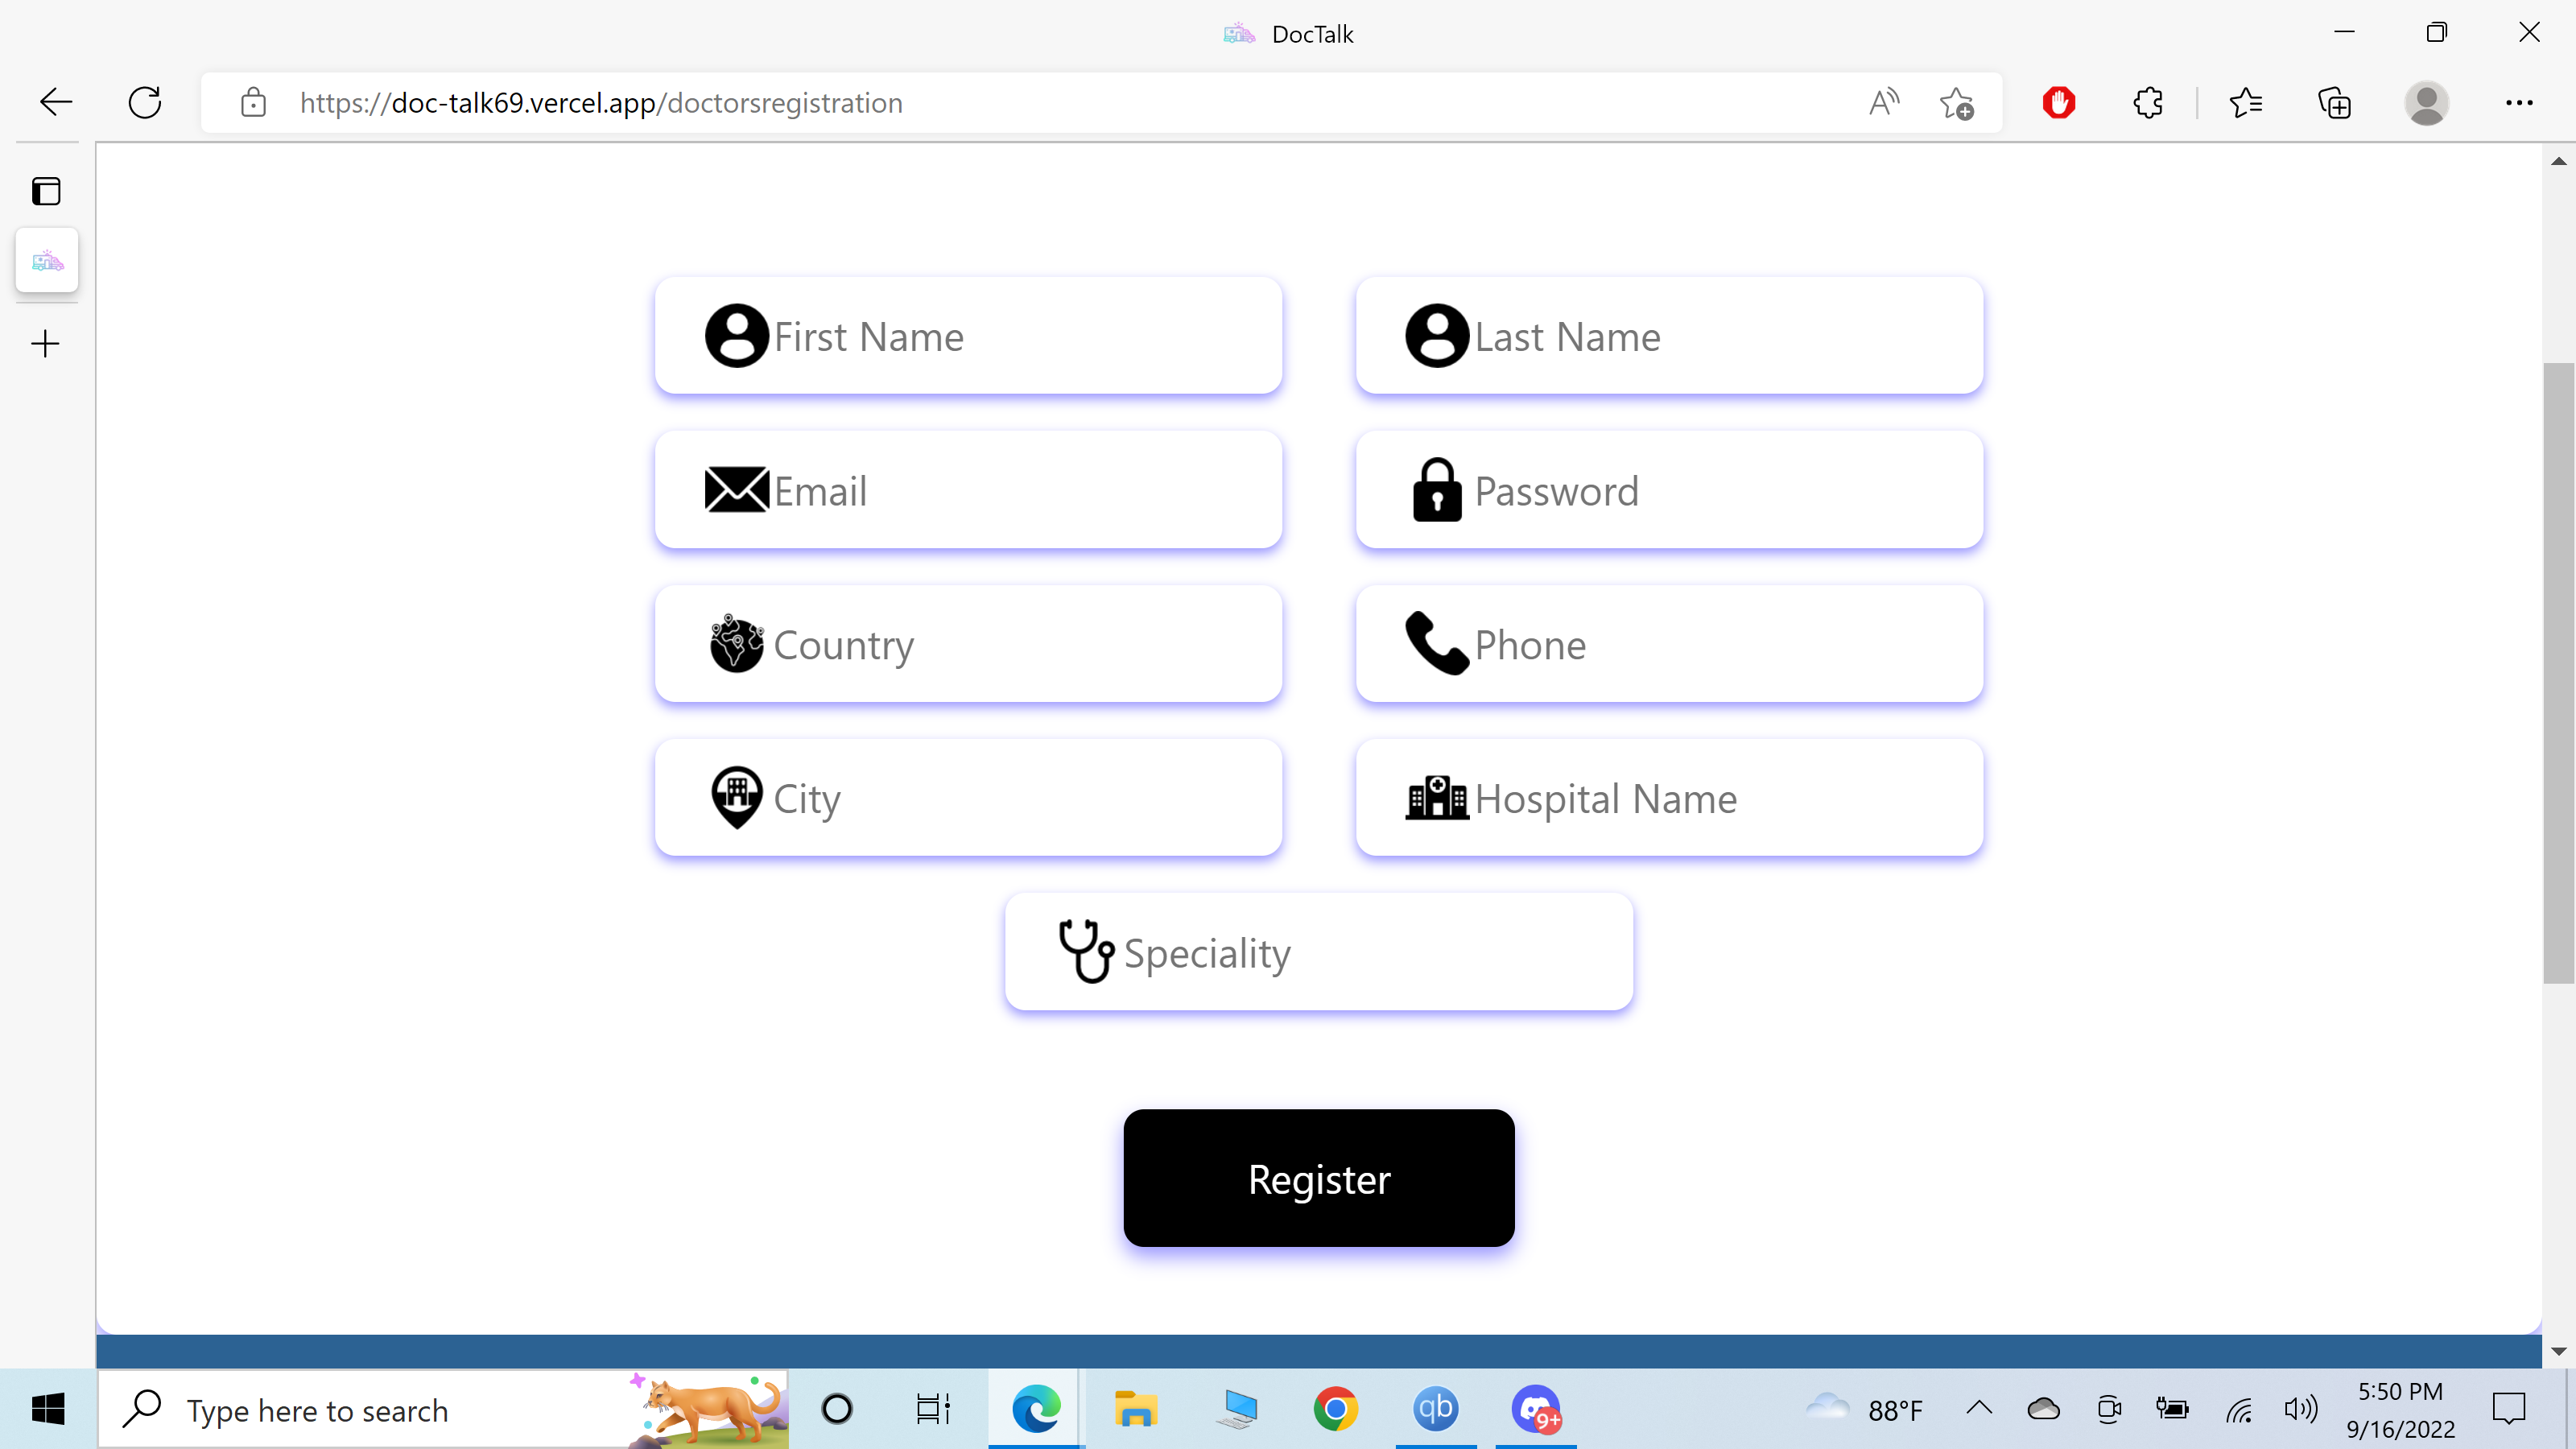2576x1449 pixels.
Task: Click the Password padlock icon
Action: pos(1437,490)
